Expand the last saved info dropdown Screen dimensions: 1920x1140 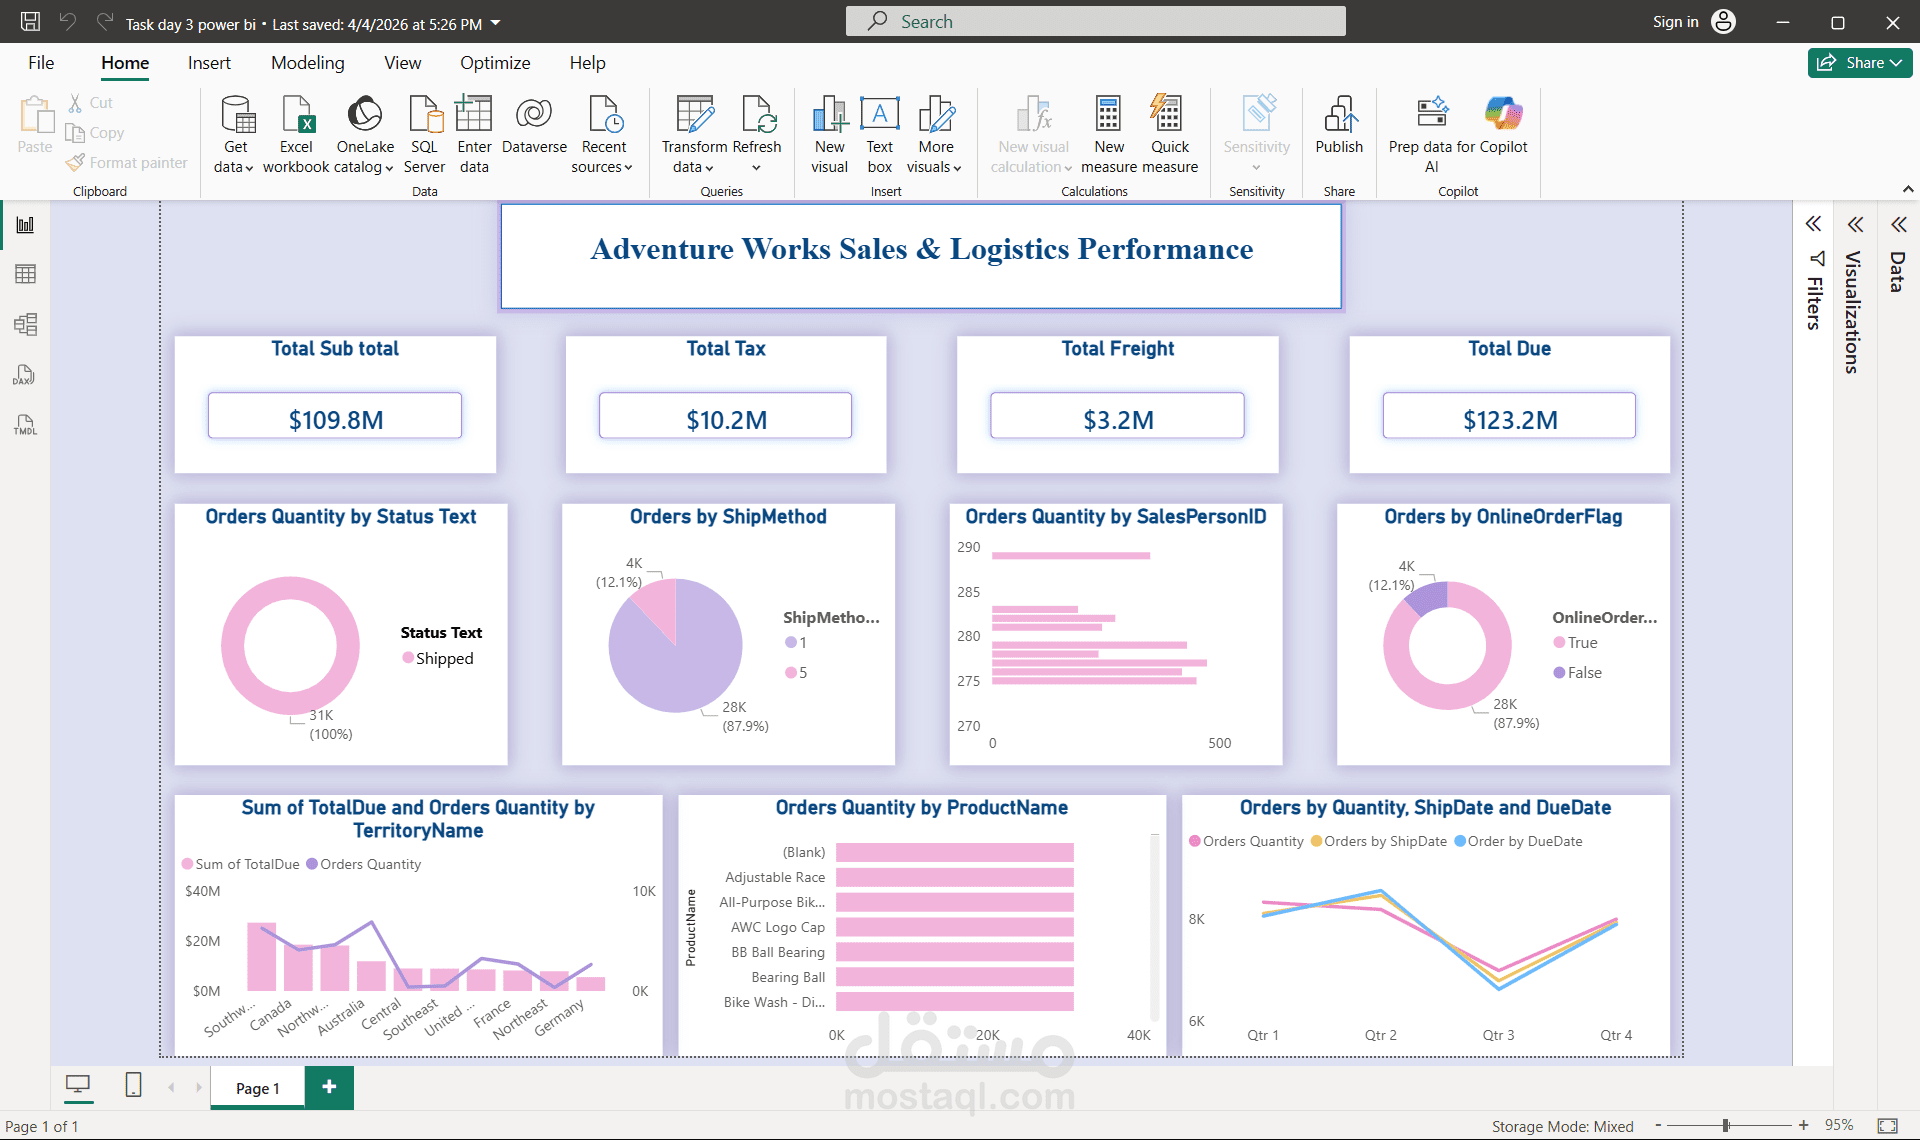coord(493,23)
